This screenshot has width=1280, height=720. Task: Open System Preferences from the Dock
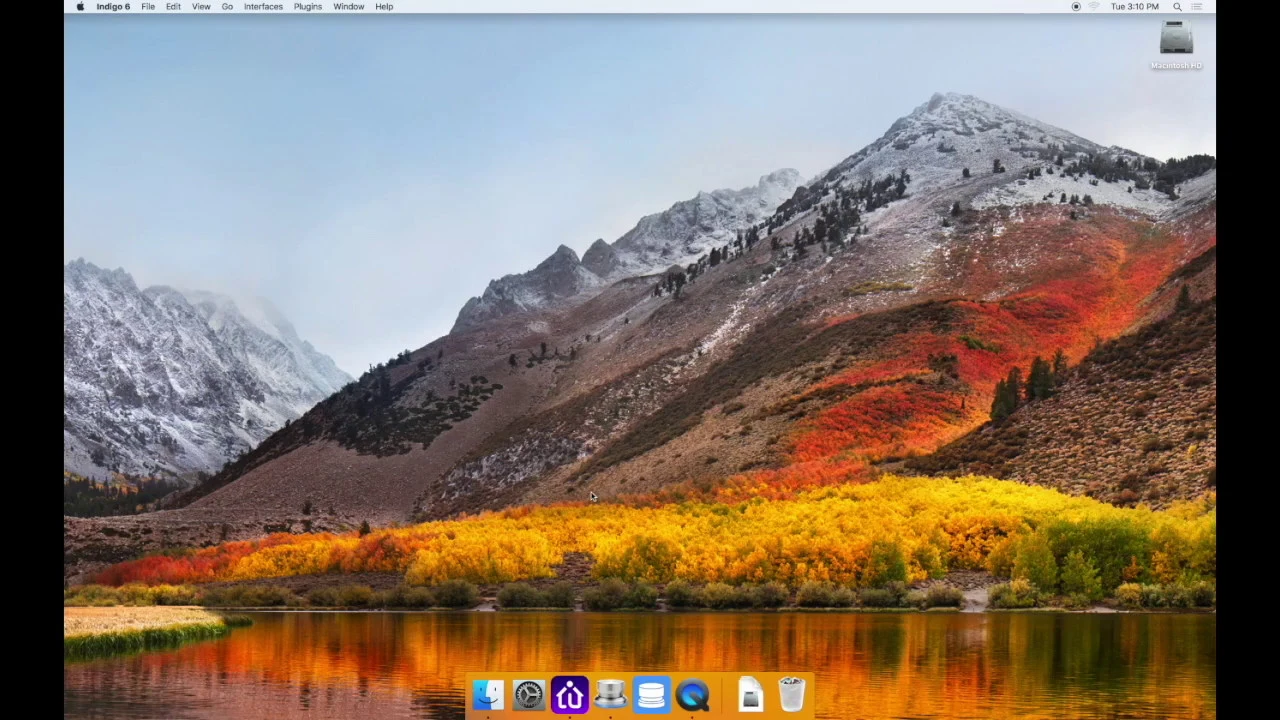coord(529,694)
